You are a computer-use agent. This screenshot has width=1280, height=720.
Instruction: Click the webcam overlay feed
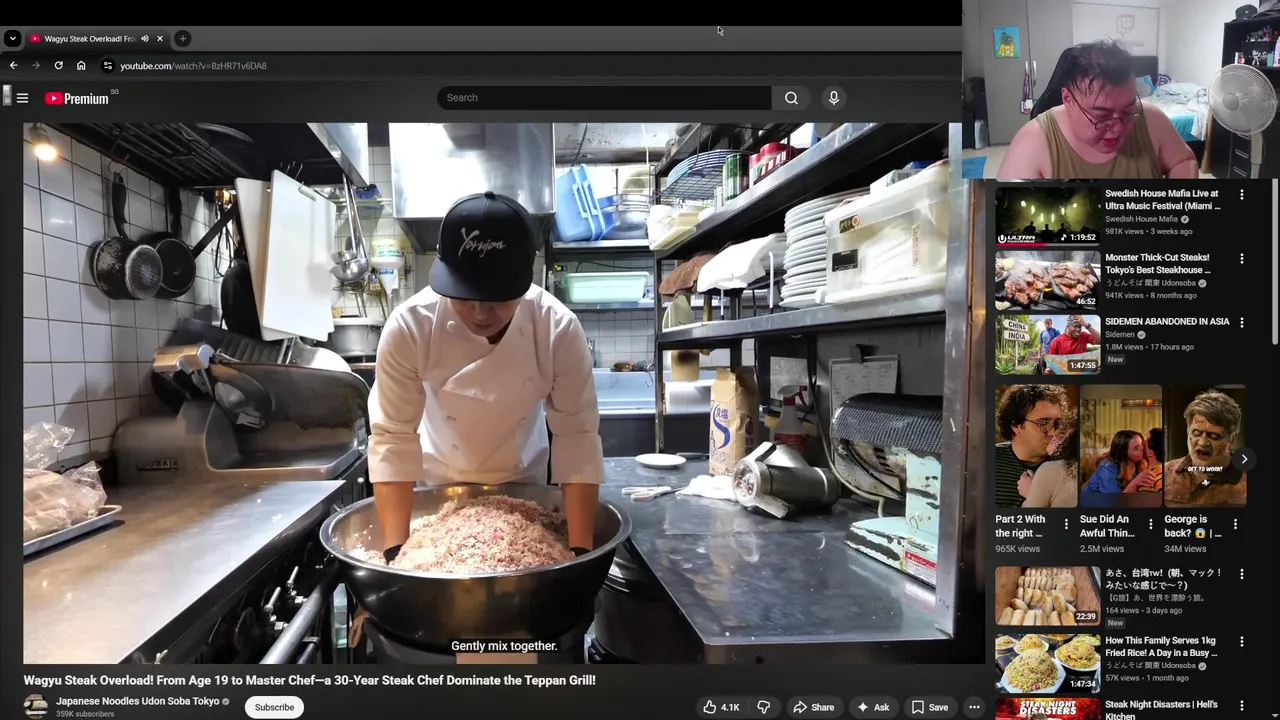(x=1121, y=89)
